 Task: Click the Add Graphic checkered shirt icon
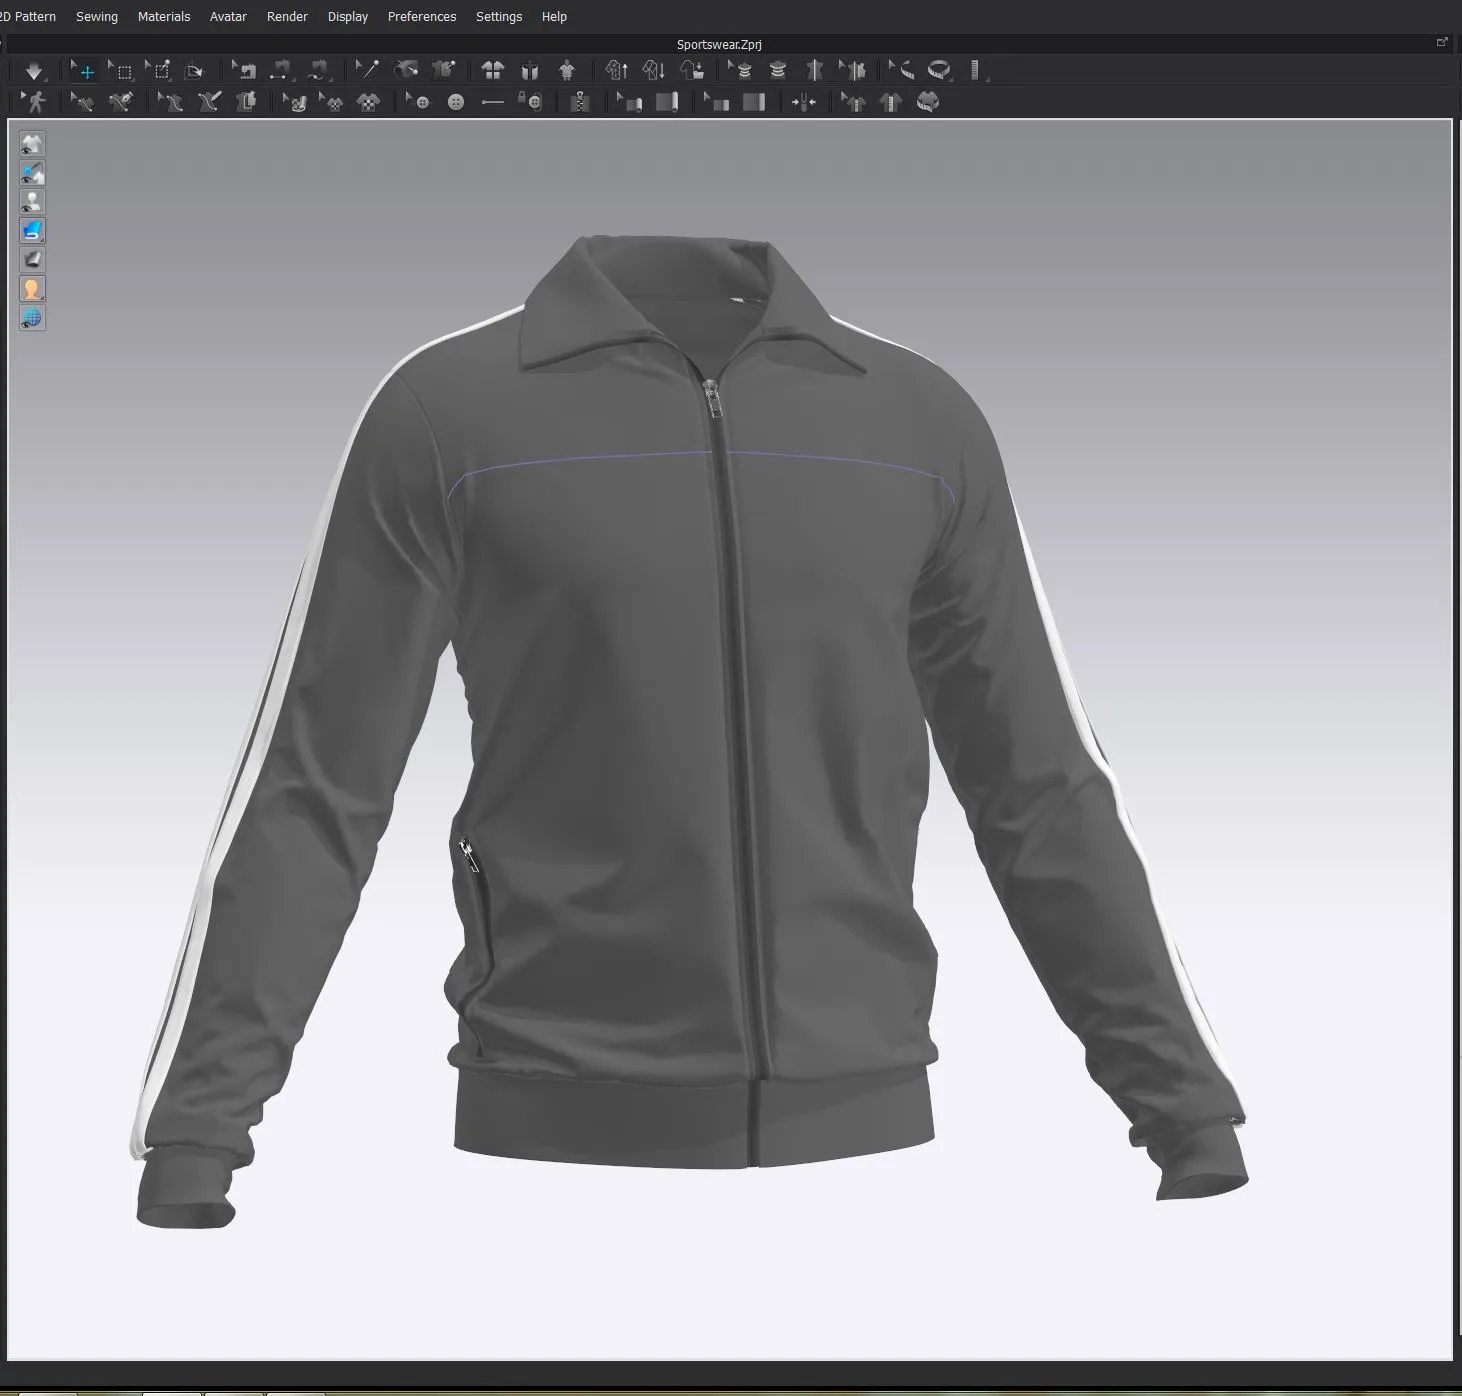point(369,102)
